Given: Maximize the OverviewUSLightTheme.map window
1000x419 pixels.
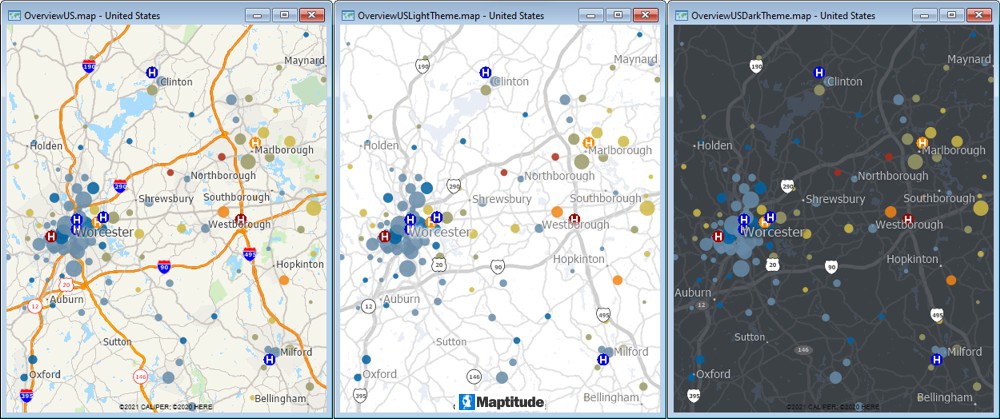Looking at the screenshot, I should (x=617, y=15).
